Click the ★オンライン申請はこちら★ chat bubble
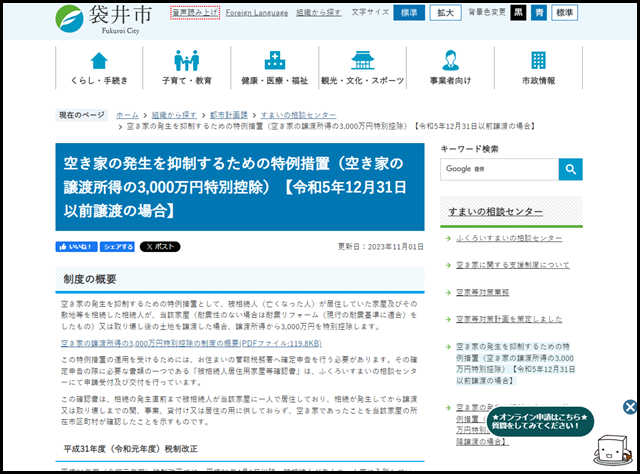640x474 pixels. (x=540, y=421)
